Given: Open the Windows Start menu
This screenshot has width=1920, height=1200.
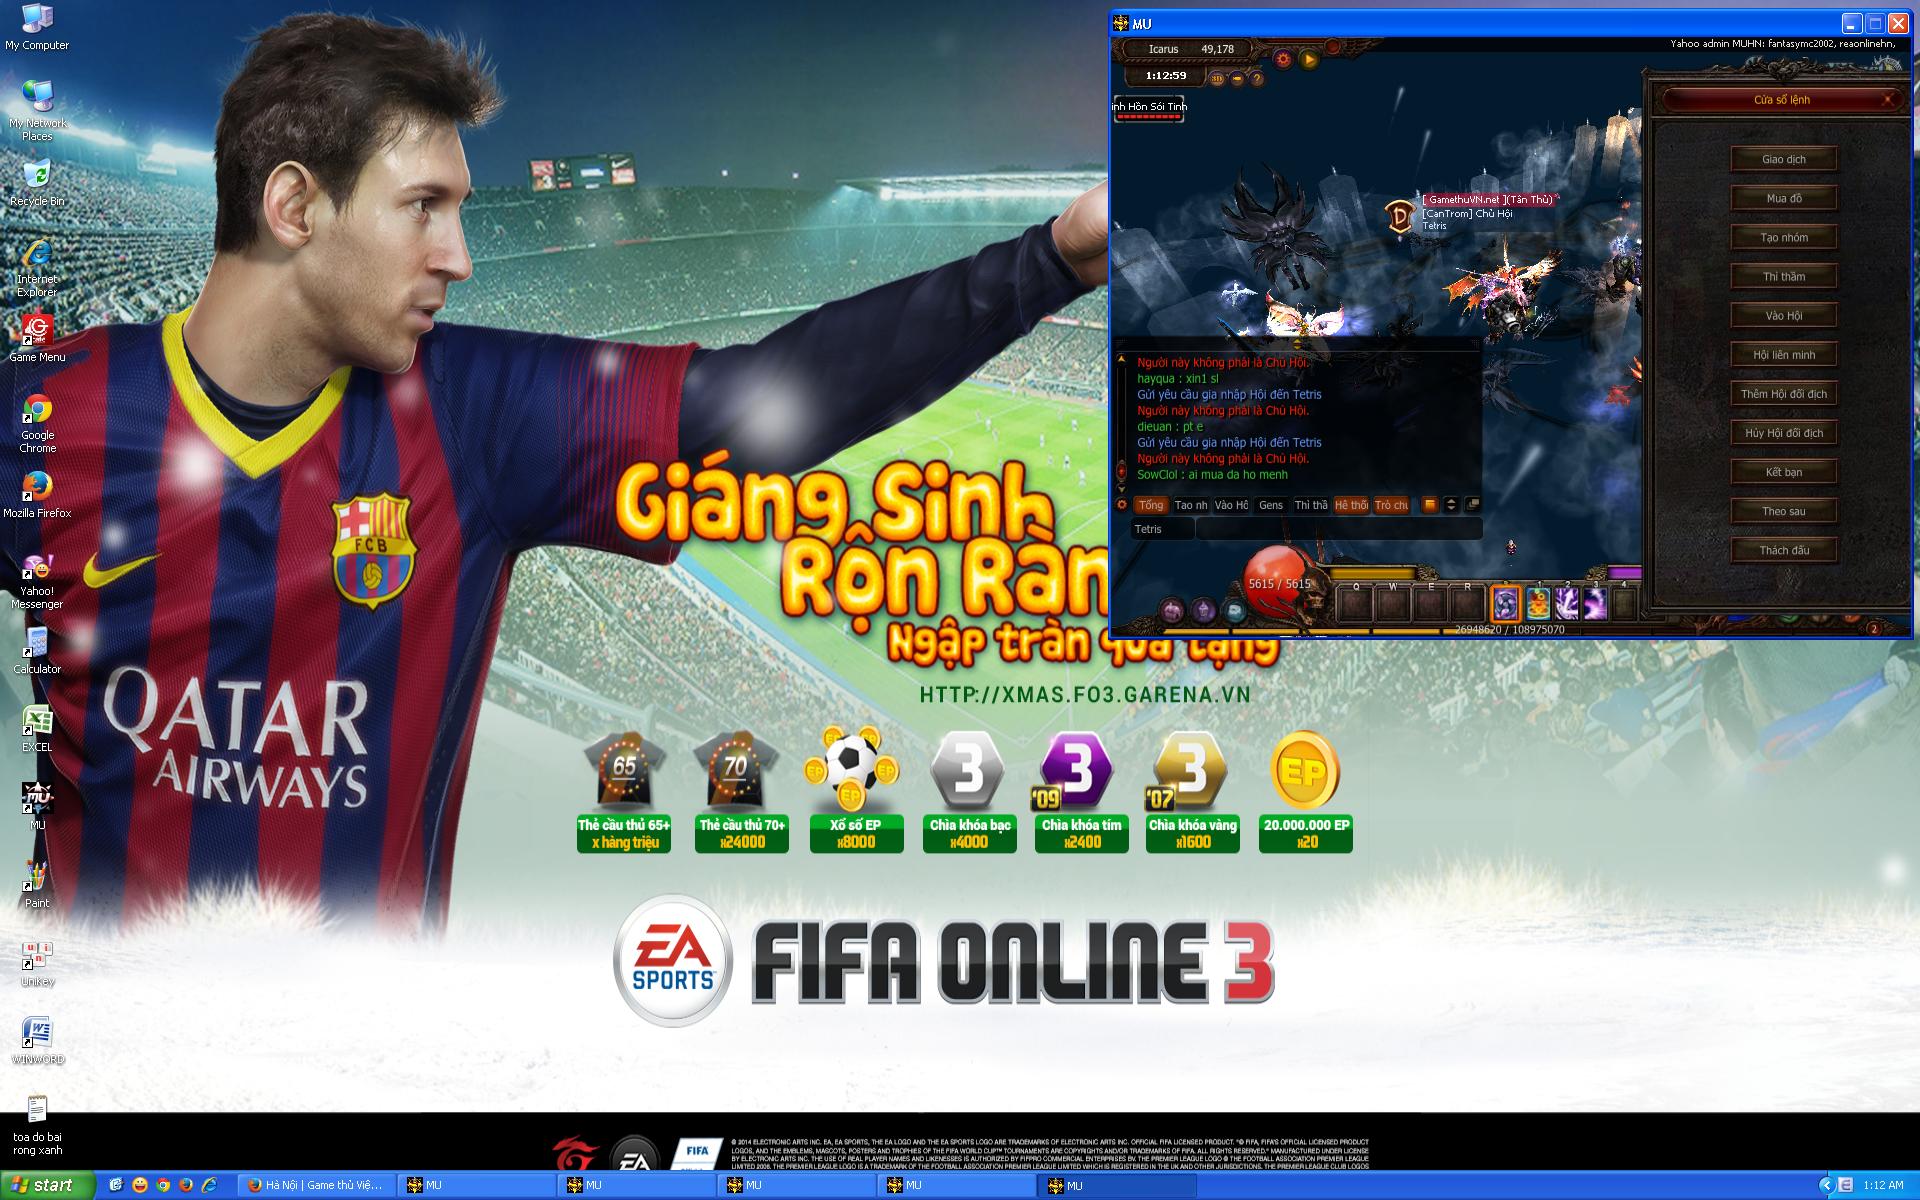Looking at the screenshot, I should 47,1185.
